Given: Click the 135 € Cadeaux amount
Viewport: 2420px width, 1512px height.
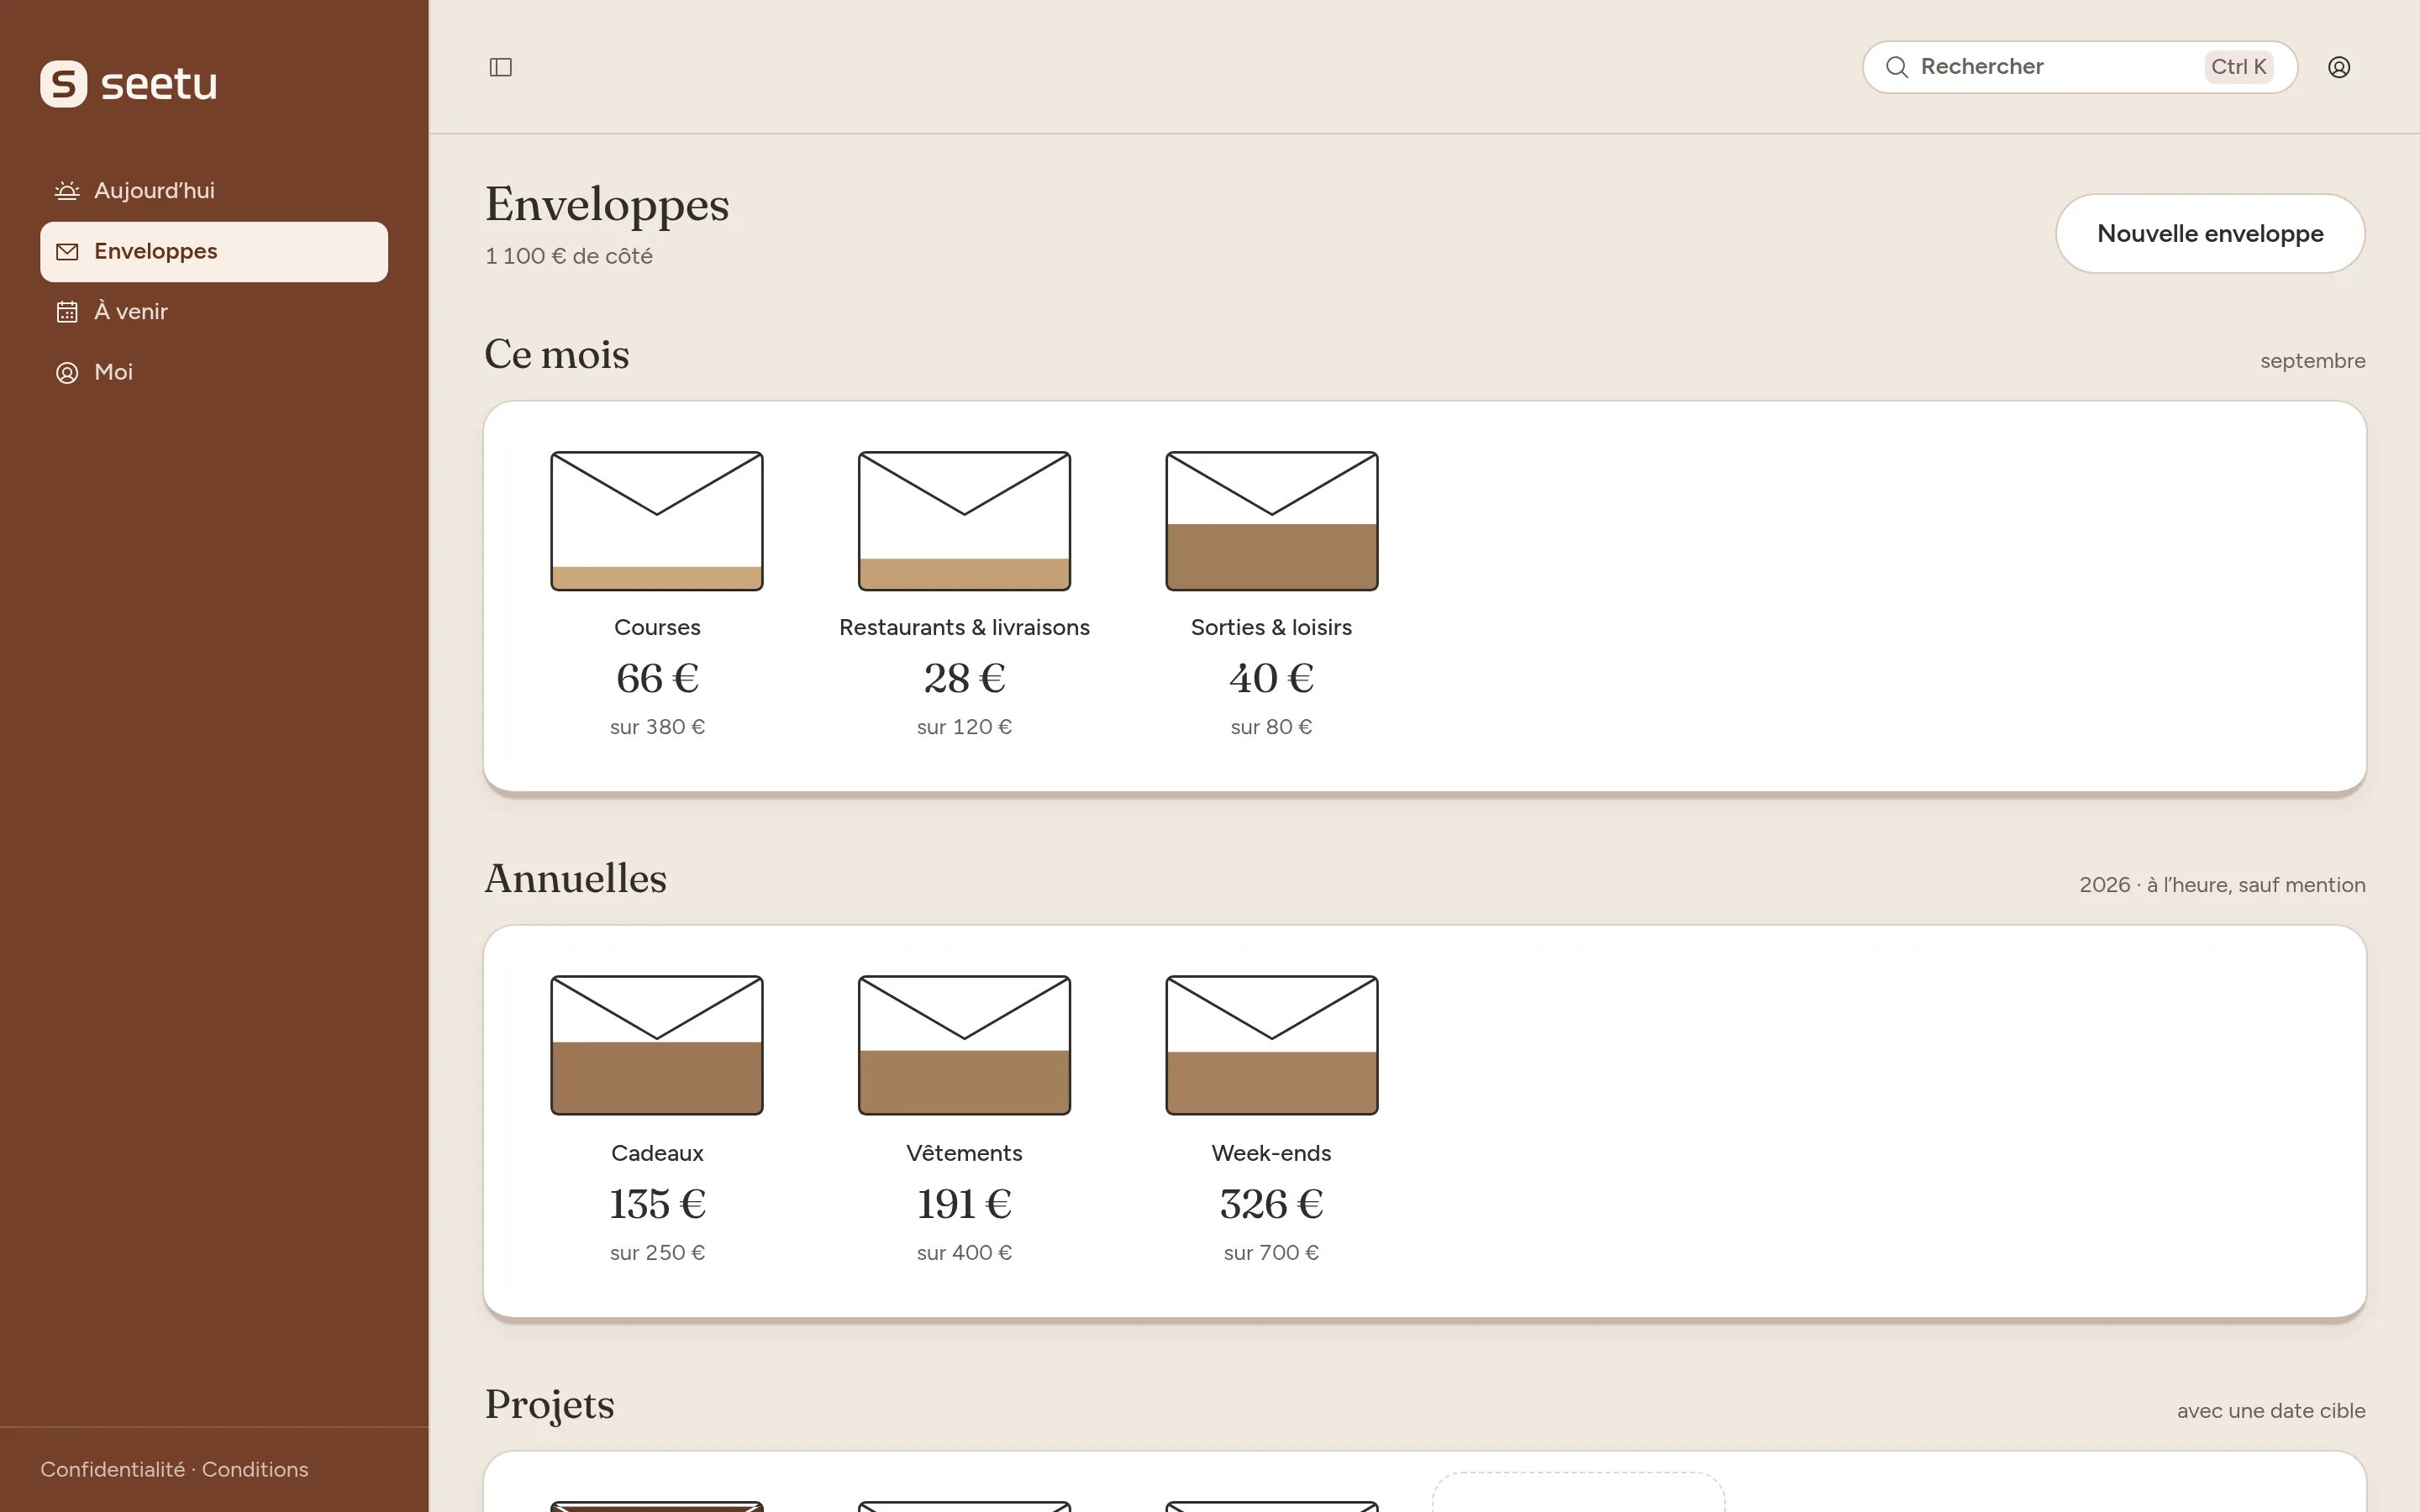Looking at the screenshot, I should 657,1204.
